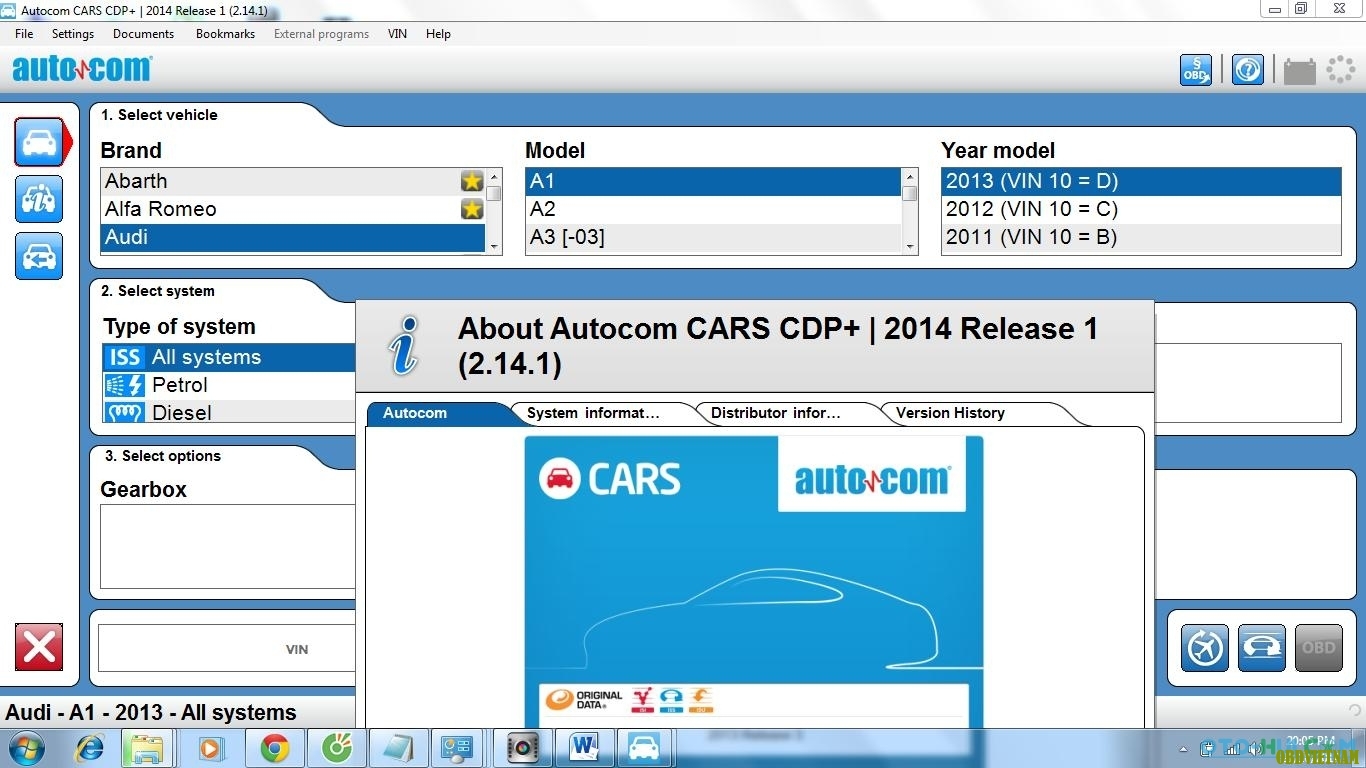Screen dimensions: 1366x768
Task: Click the disabled External programs menu
Action: pyautogui.click(x=321, y=33)
